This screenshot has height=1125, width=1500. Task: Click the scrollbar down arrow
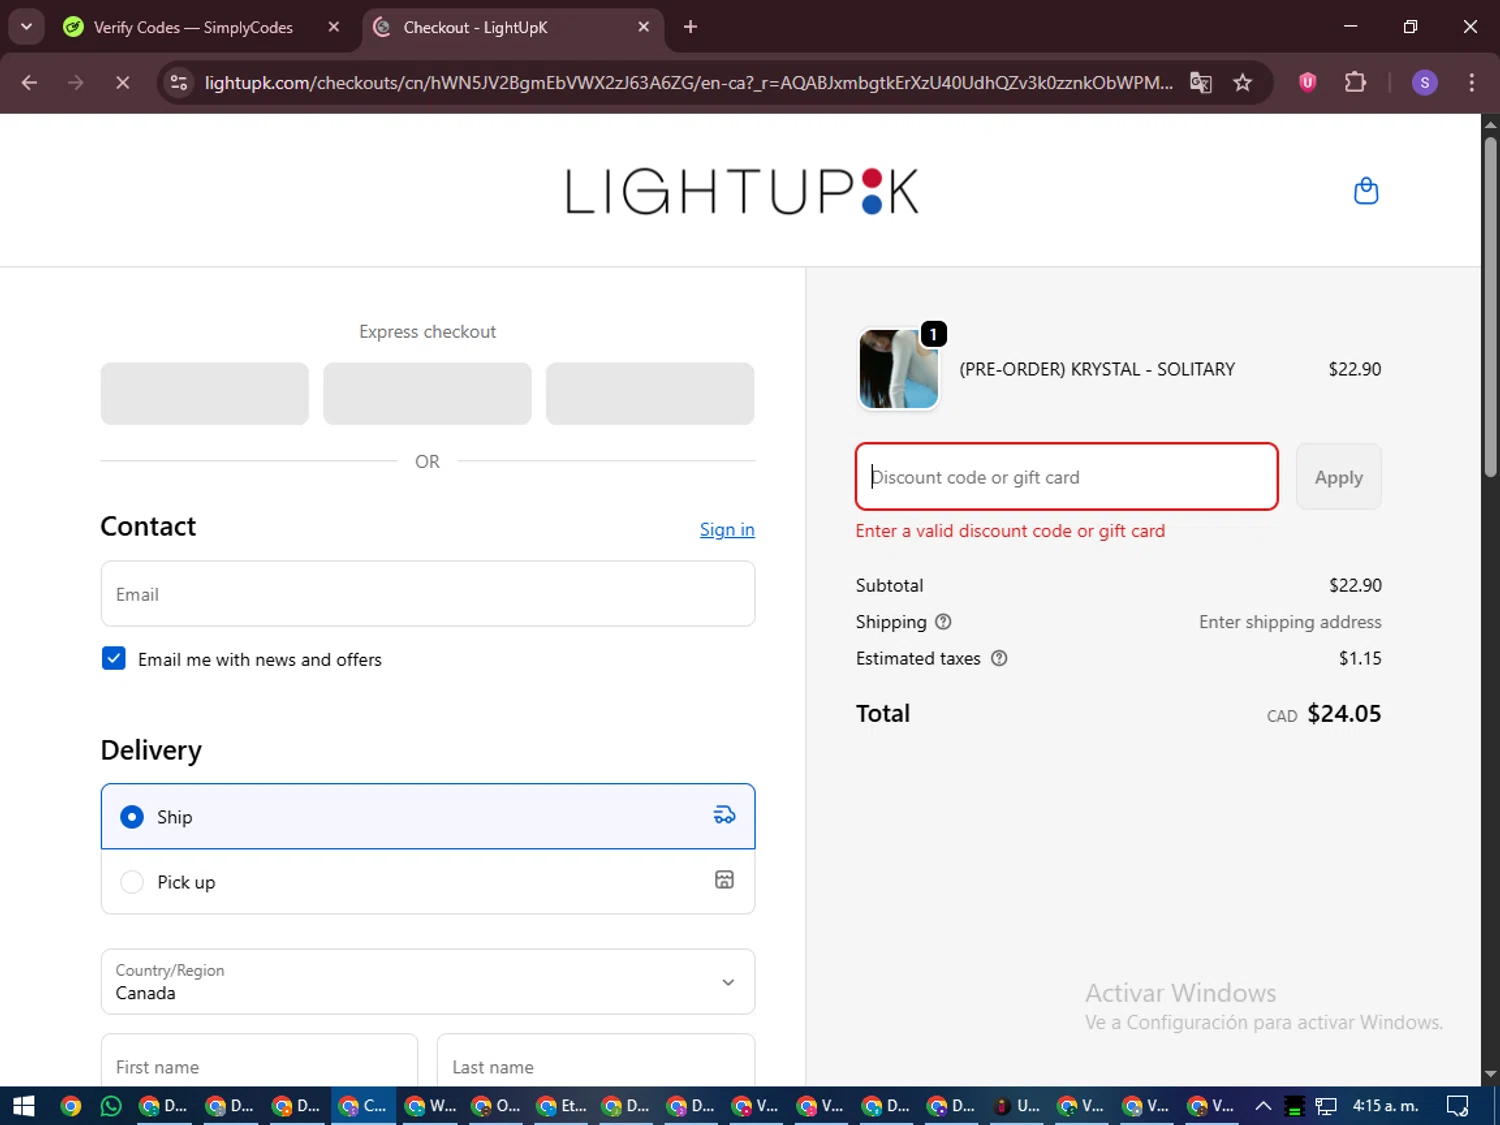click(1490, 1074)
